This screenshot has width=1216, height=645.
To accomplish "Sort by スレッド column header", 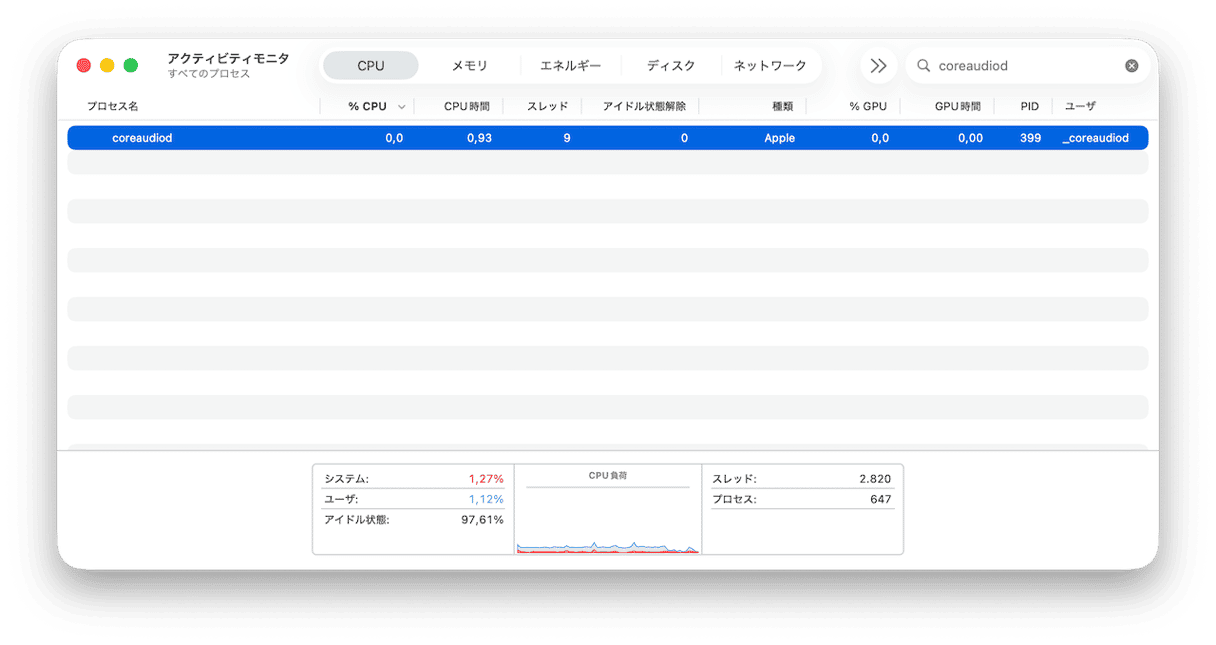I will [x=547, y=106].
